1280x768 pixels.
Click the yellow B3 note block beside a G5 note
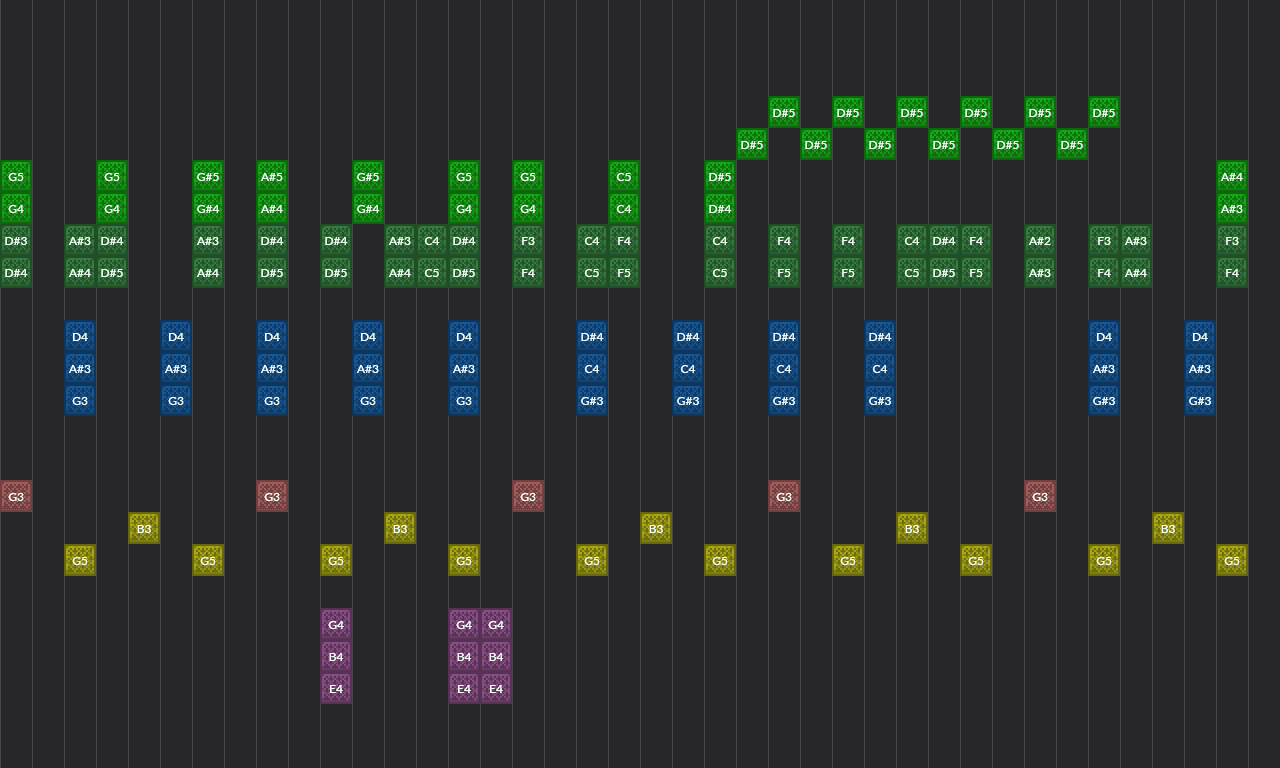click(143, 528)
